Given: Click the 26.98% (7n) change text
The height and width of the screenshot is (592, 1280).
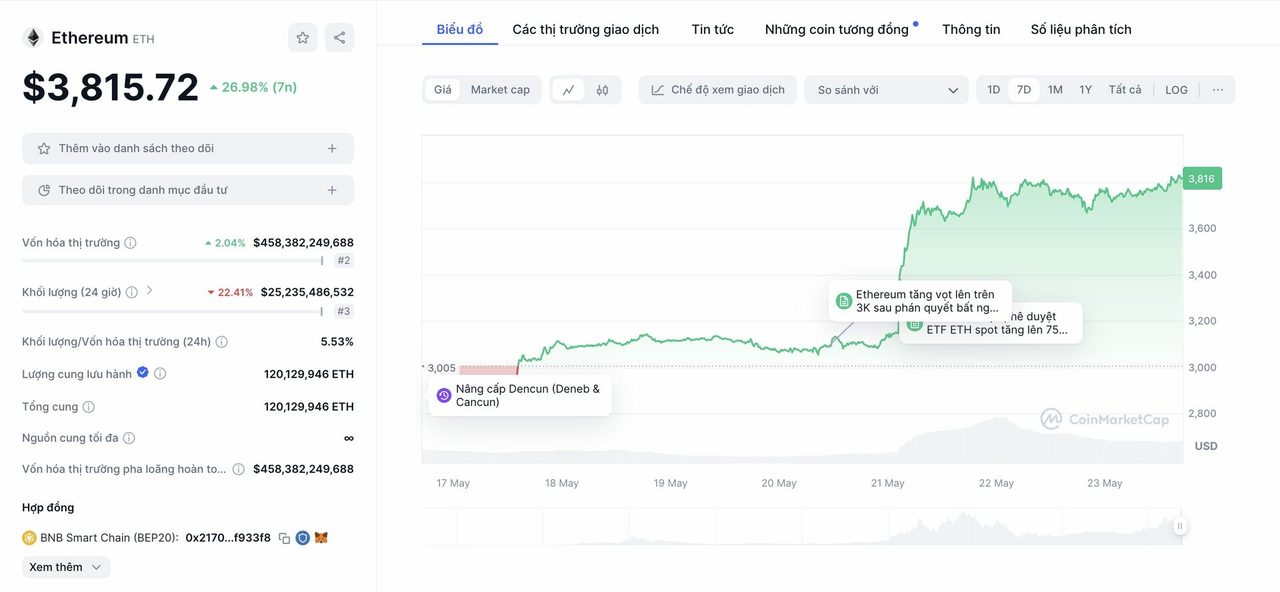Looking at the screenshot, I should pyautogui.click(x=253, y=87).
